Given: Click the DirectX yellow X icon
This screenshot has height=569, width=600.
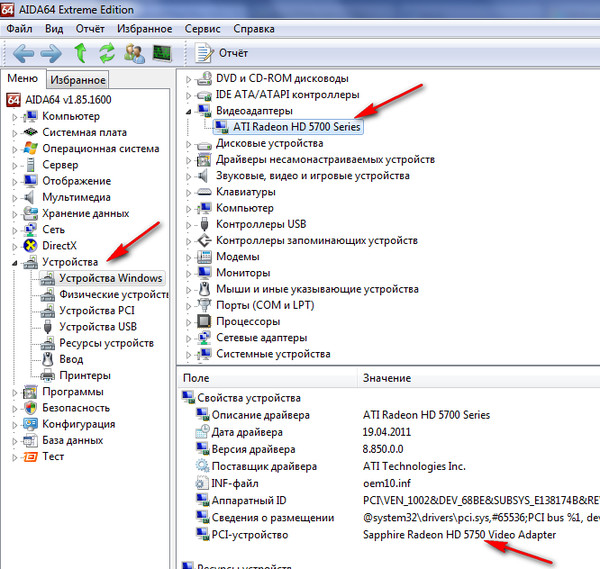Looking at the screenshot, I should 30,245.
